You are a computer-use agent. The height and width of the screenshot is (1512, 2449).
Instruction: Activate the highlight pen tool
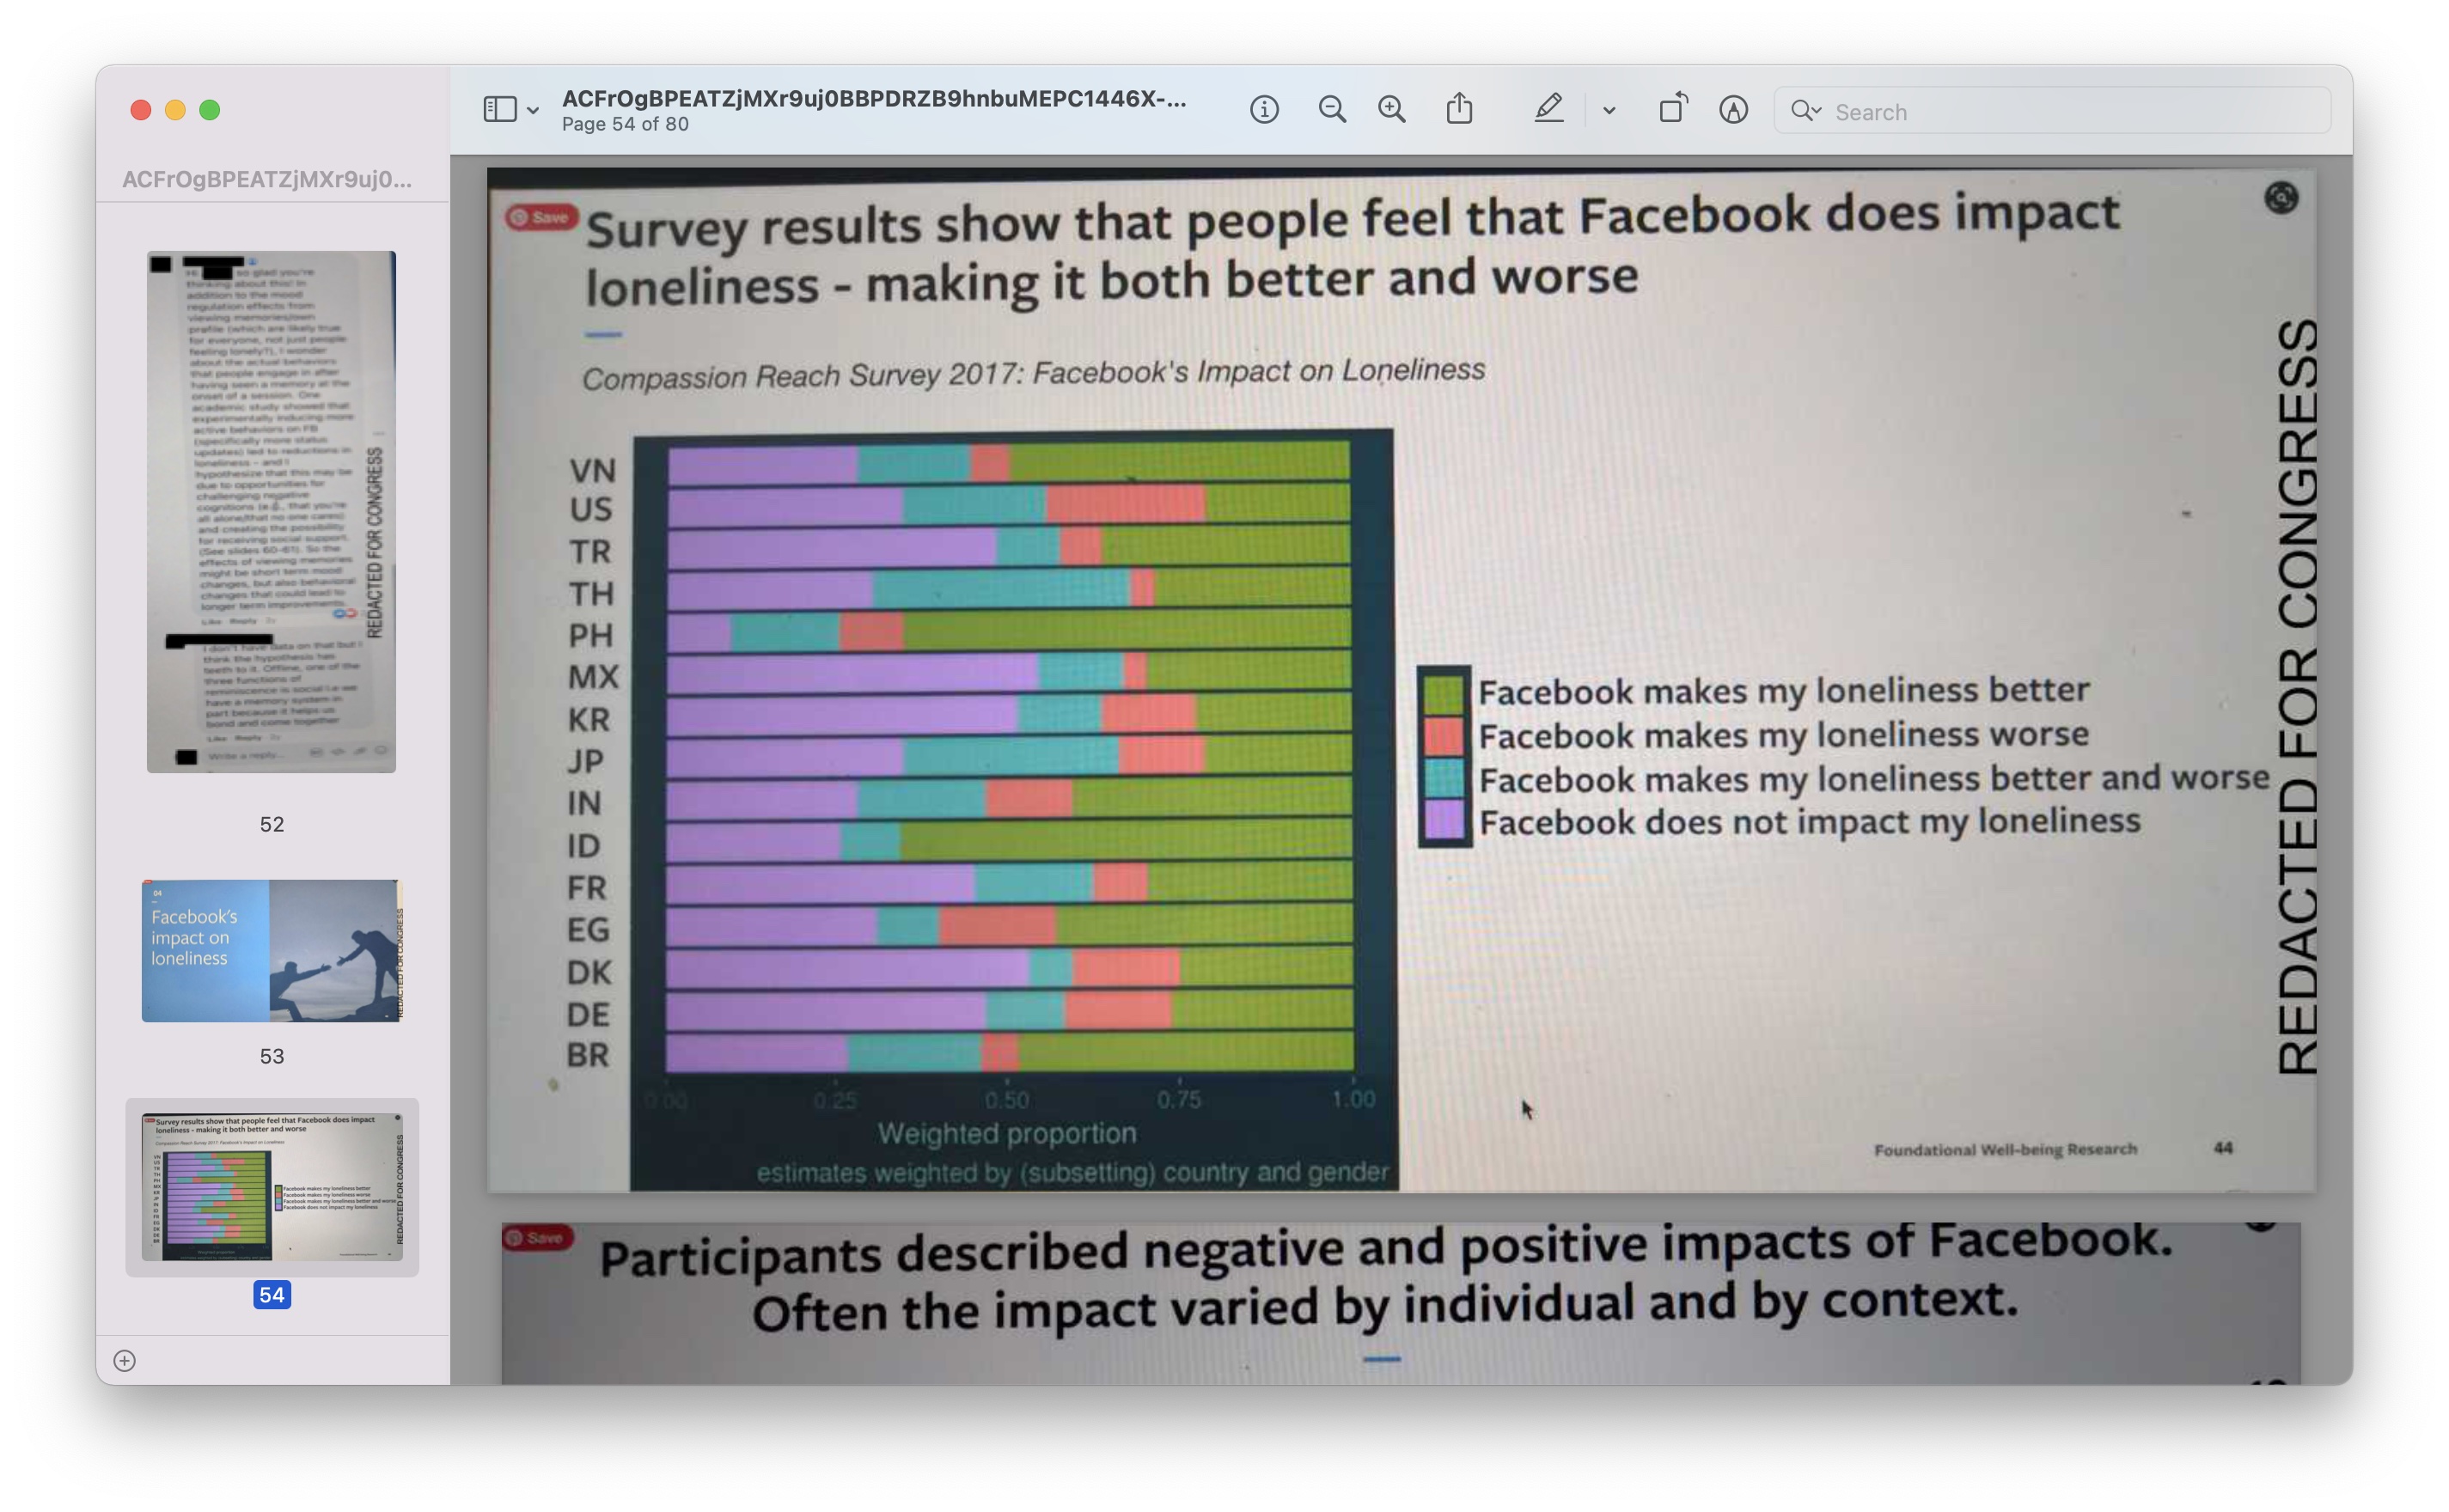click(1549, 109)
